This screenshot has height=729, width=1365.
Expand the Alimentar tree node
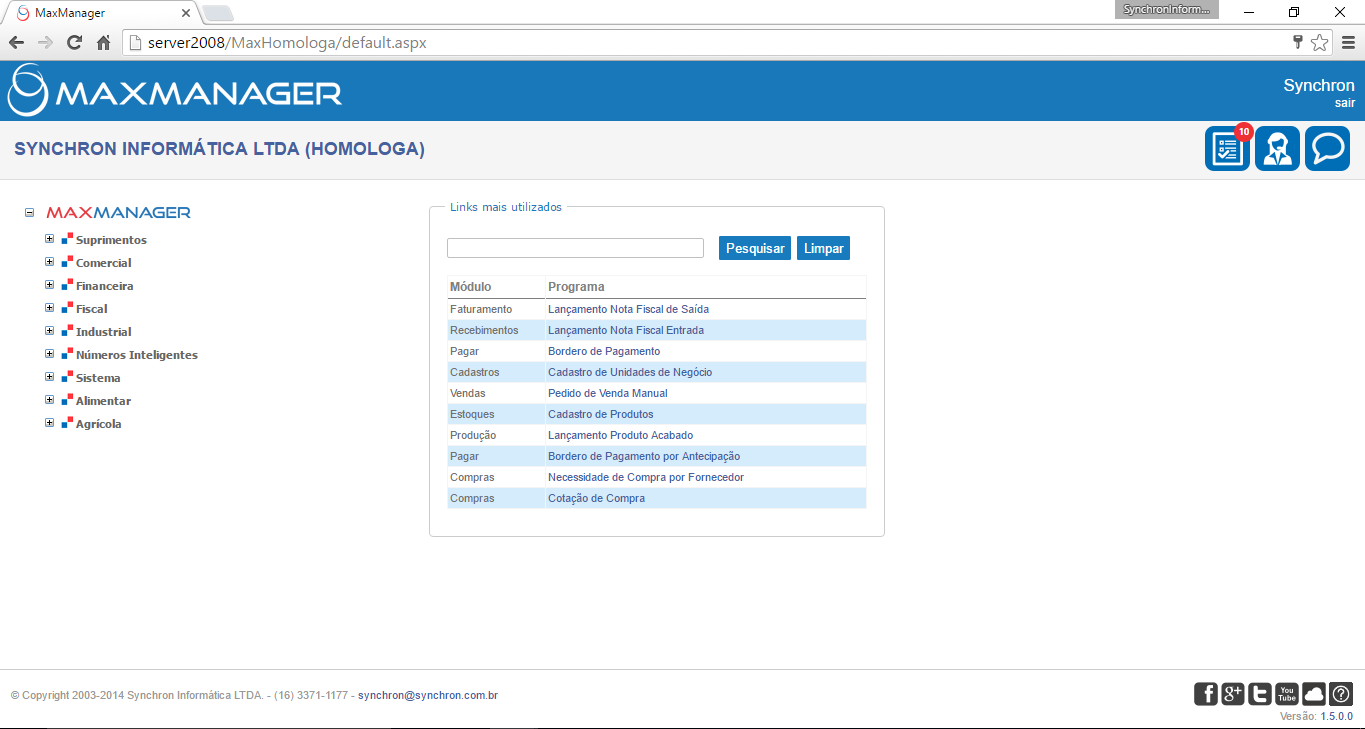(50, 400)
